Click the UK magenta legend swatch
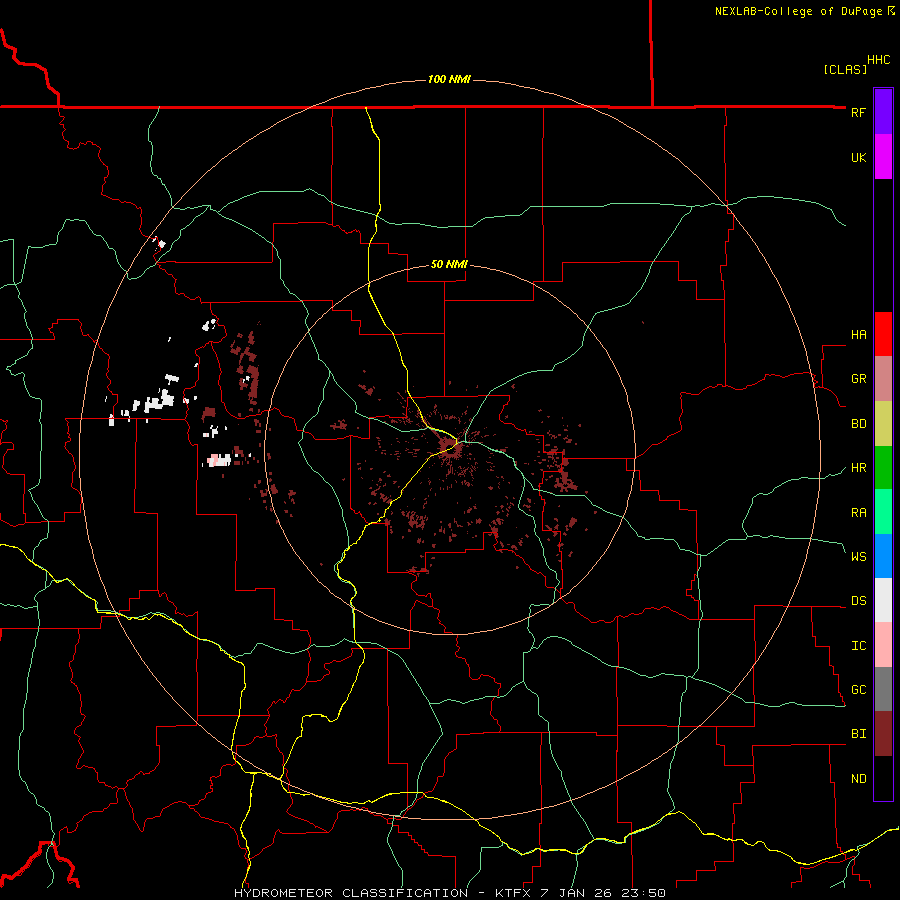The height and width of the screenshot is (900, 900). 883,157
